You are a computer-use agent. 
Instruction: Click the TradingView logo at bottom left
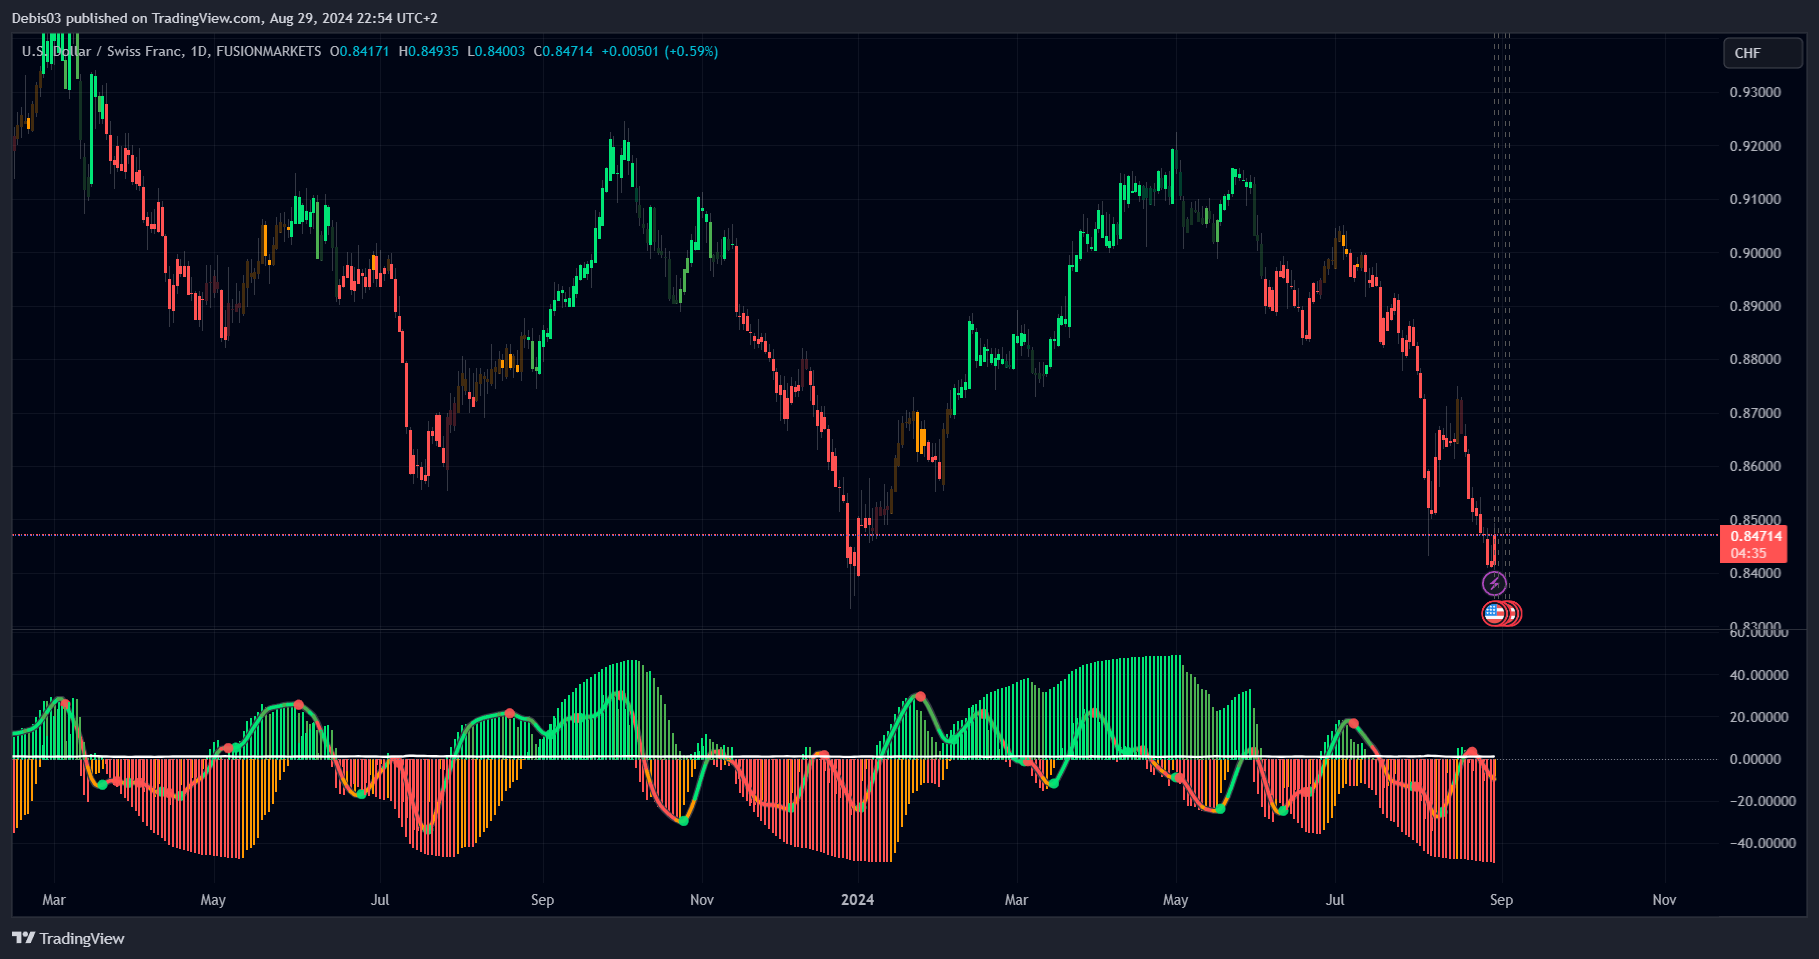68,938
